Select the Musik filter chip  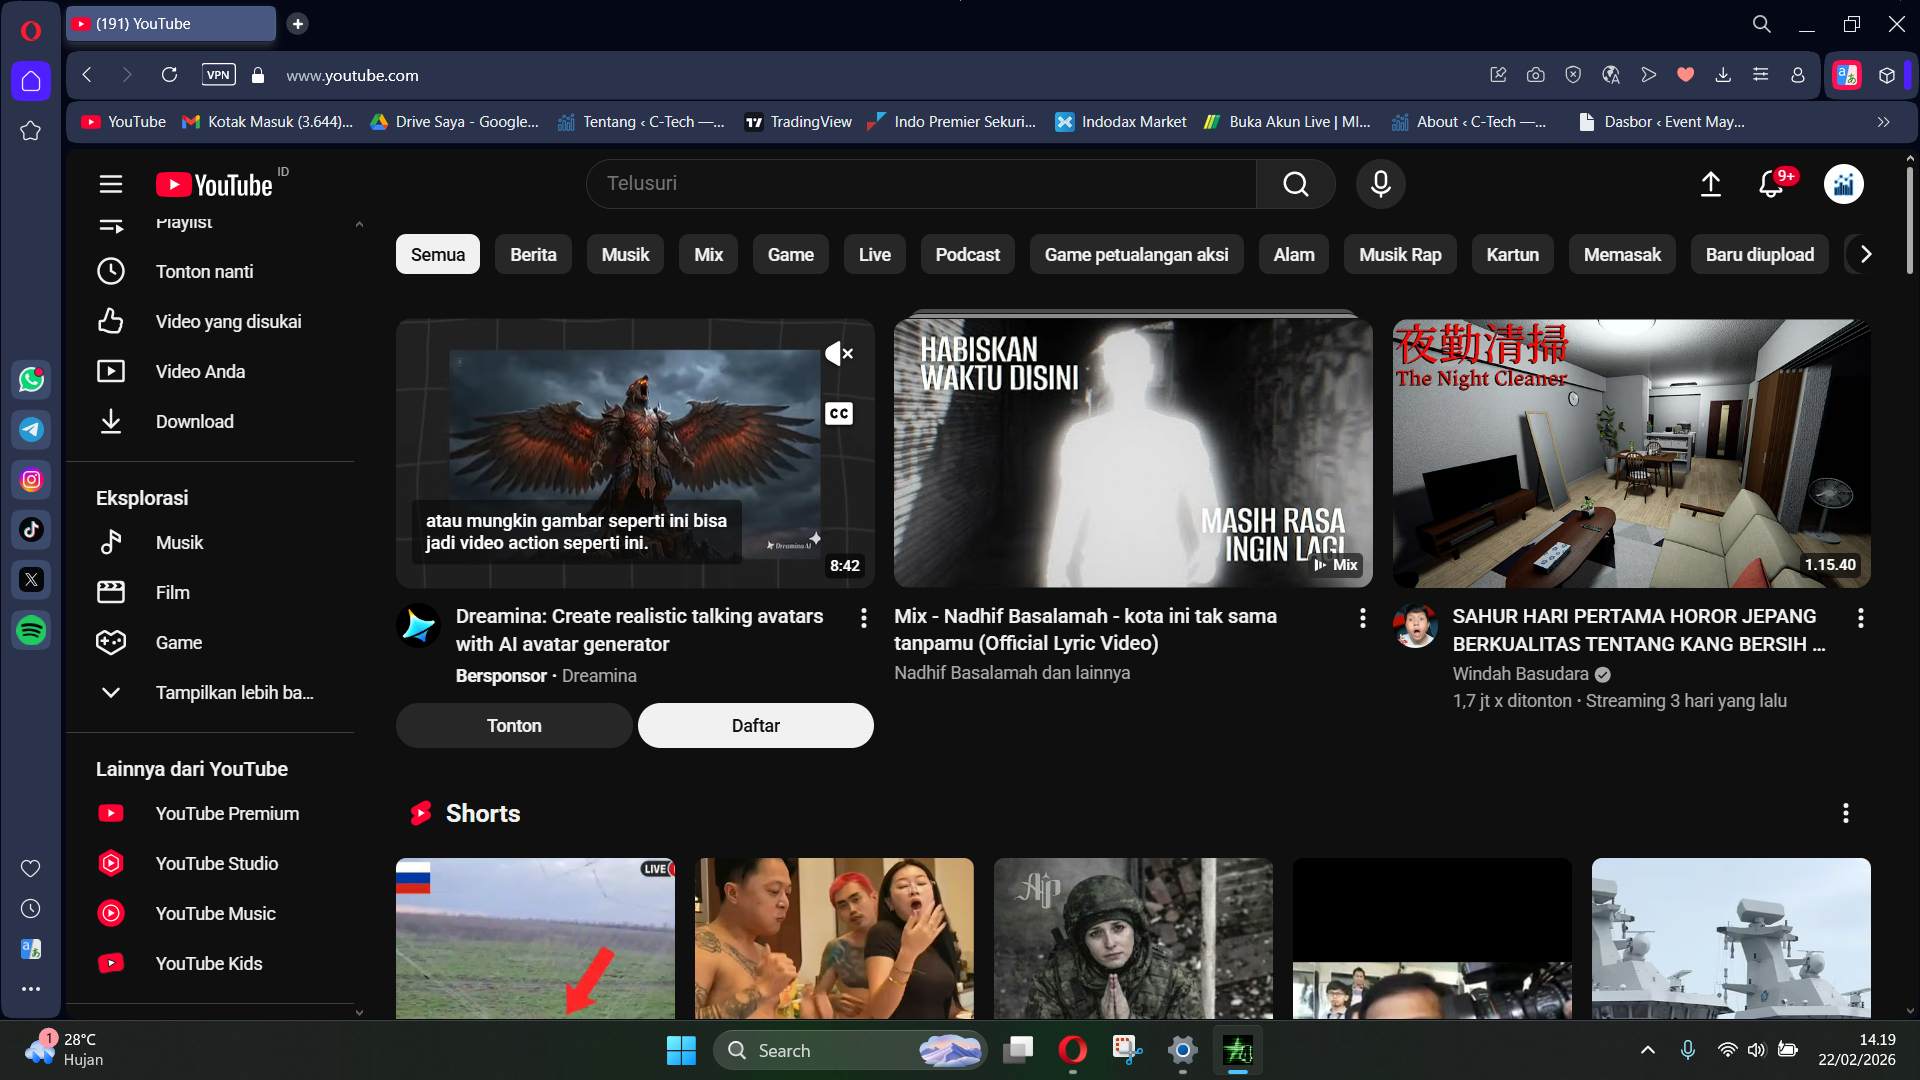(x=625, y=254)
